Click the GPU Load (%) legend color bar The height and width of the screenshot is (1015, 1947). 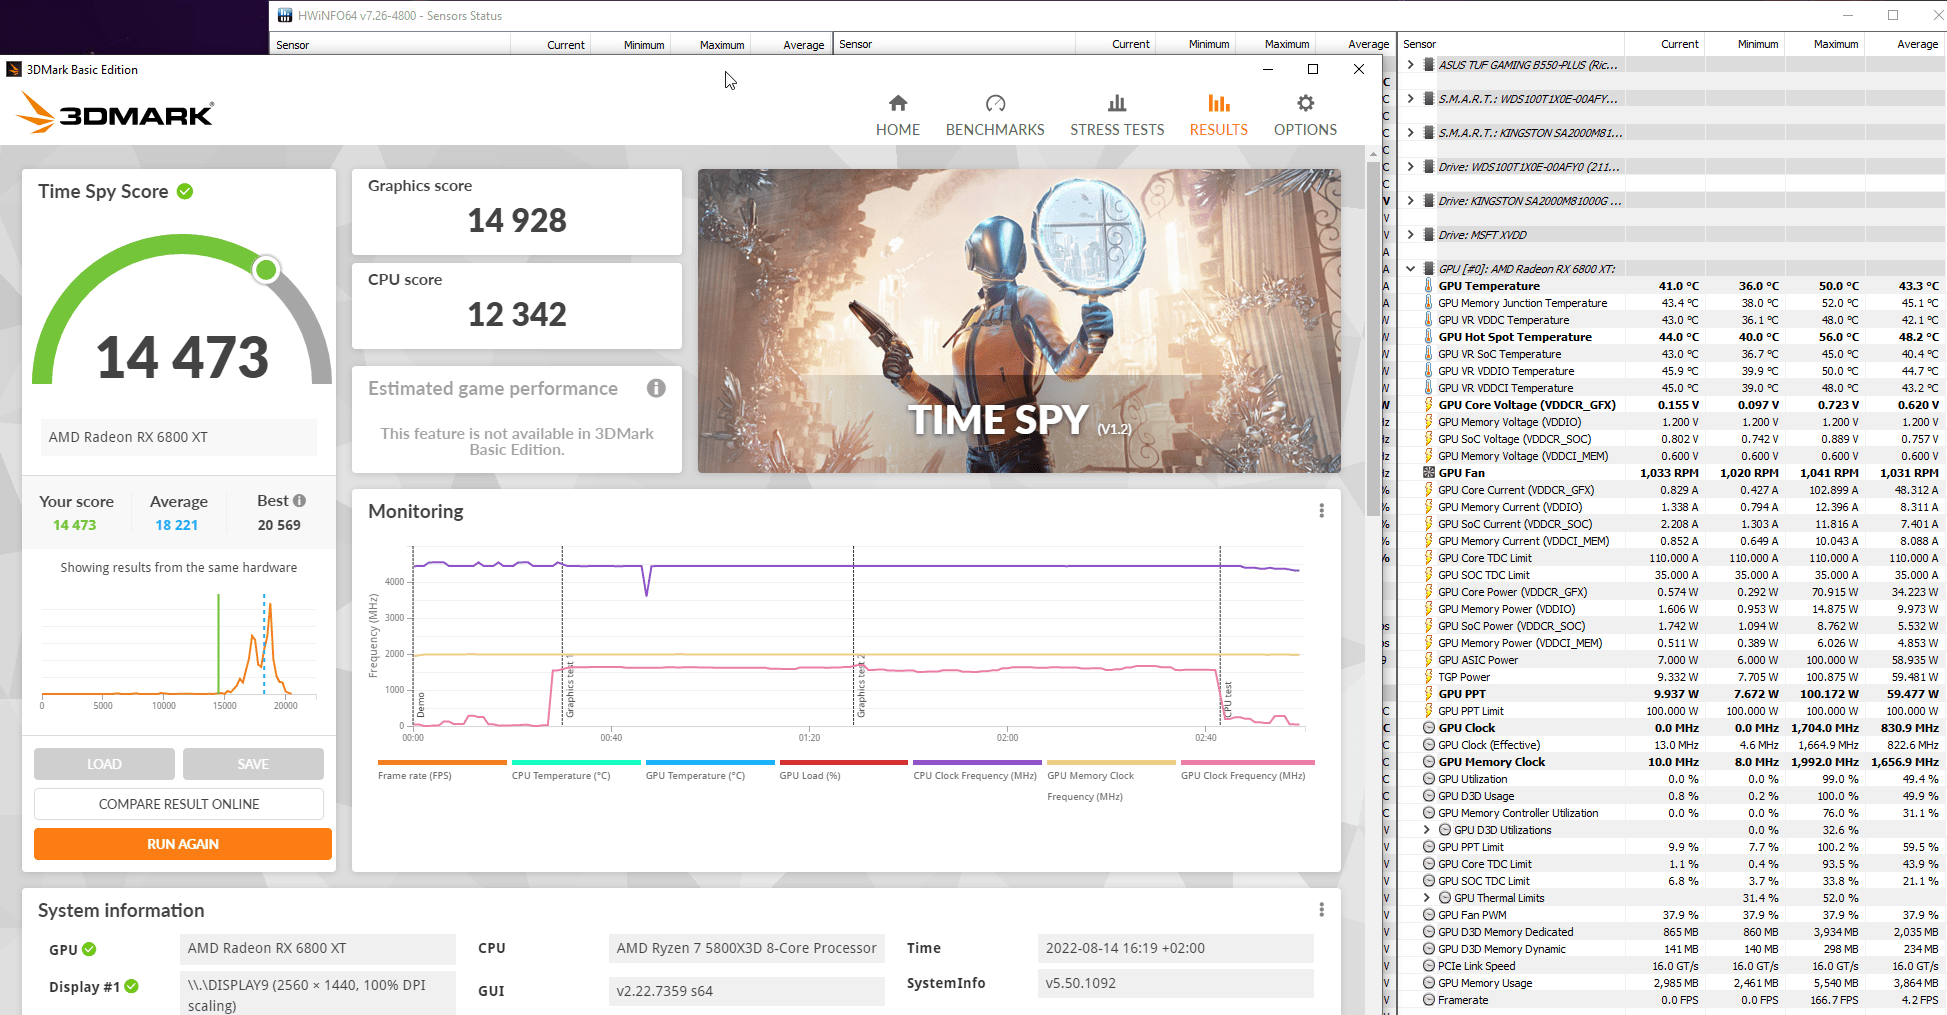coord(843,762)
